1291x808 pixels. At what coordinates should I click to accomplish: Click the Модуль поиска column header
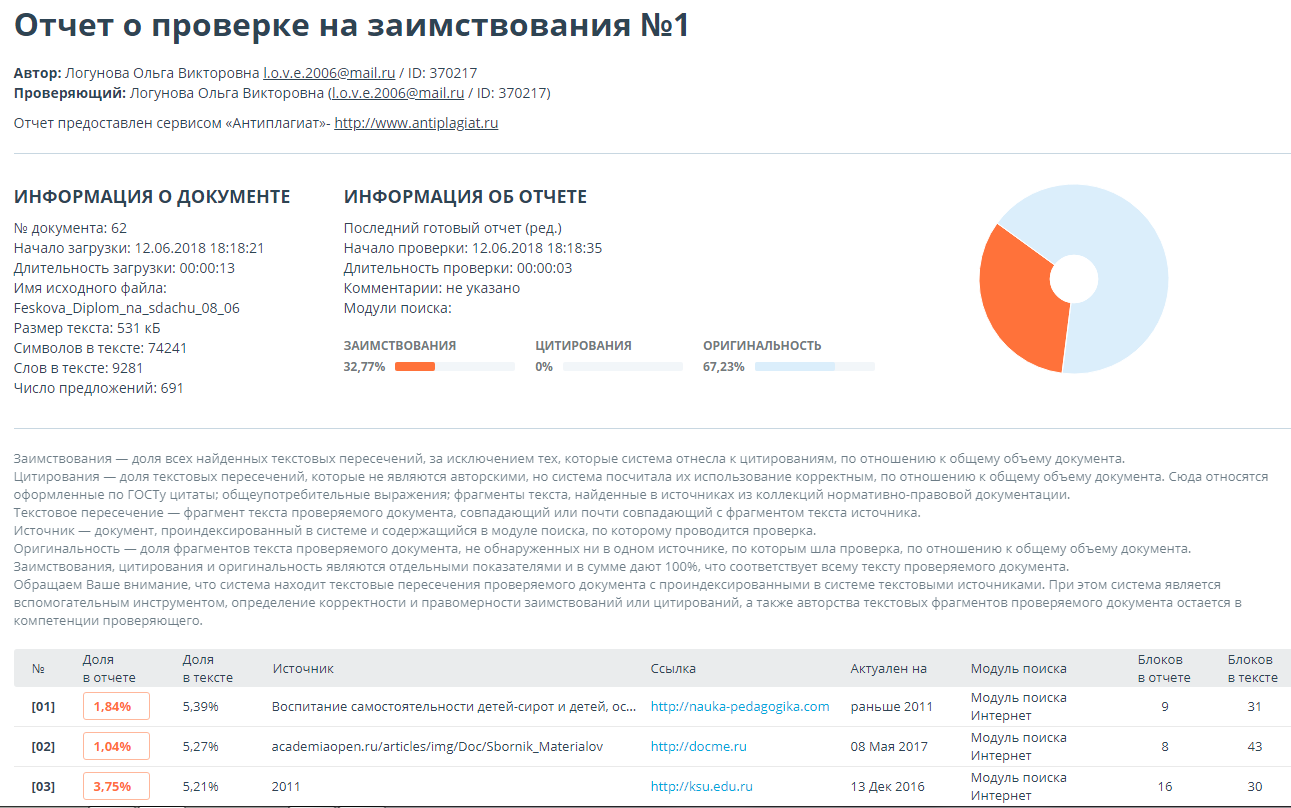coord(1018,668)
